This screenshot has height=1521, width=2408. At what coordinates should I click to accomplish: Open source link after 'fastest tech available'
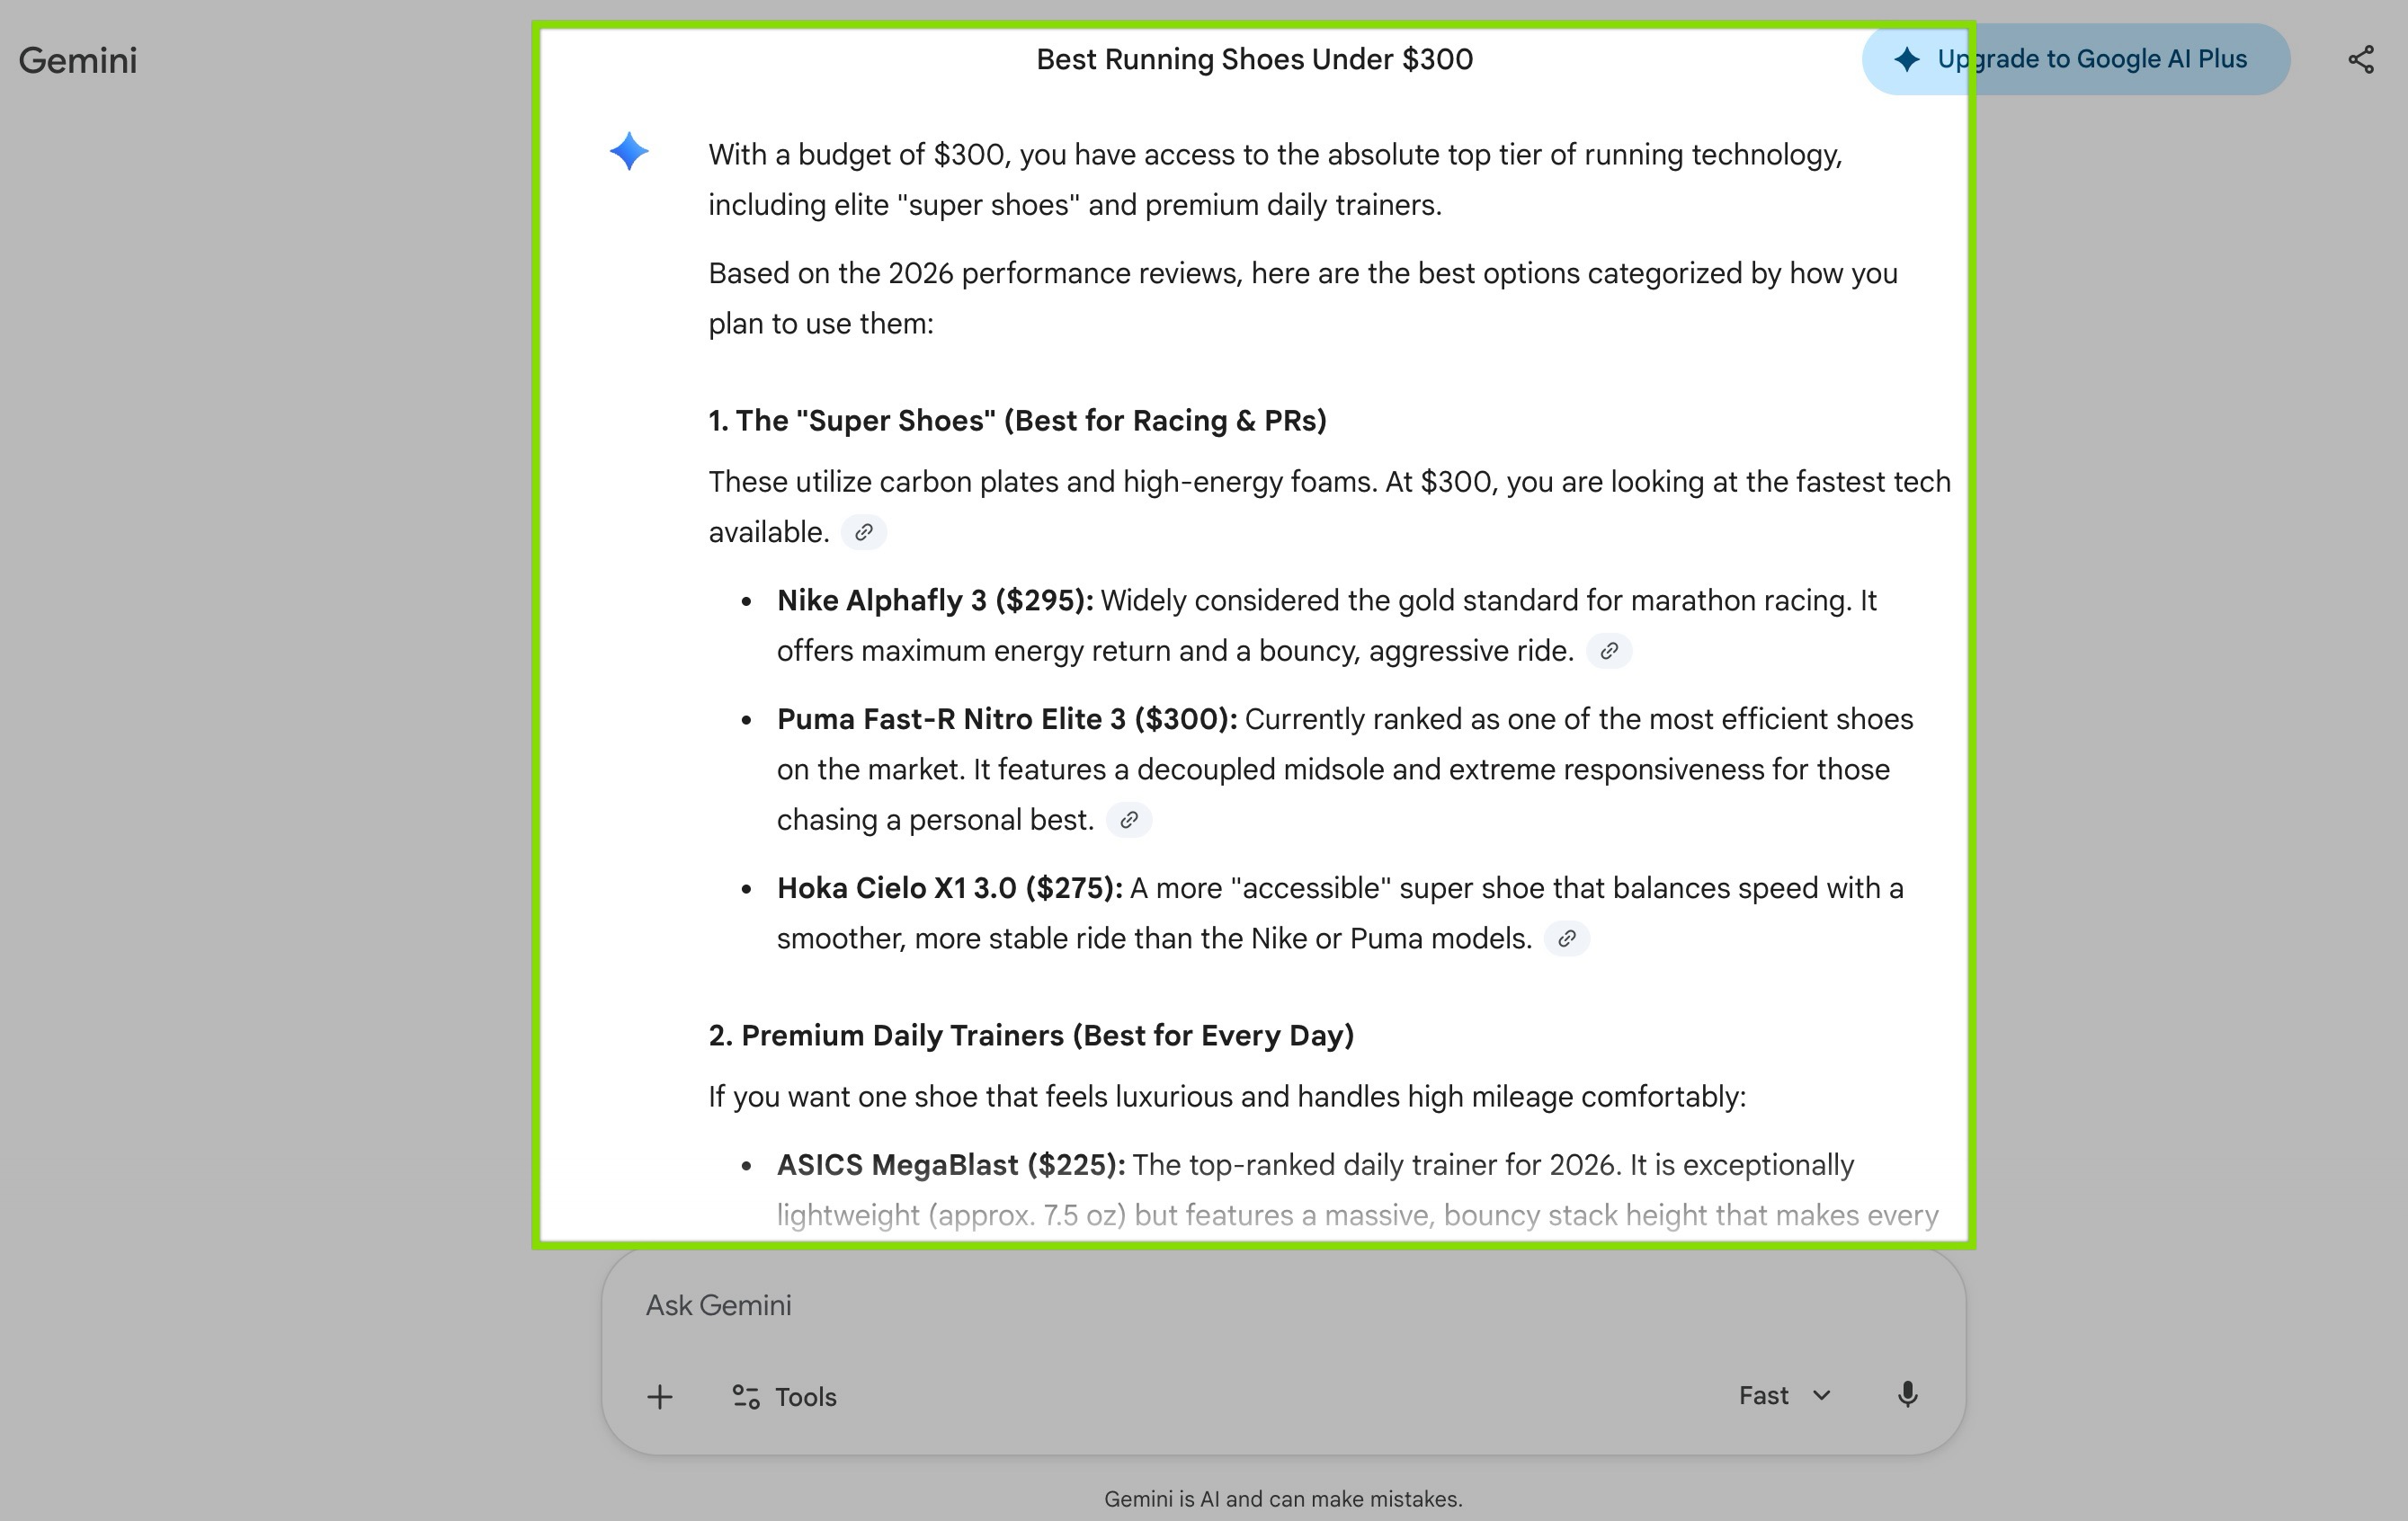tap(864, 532)
